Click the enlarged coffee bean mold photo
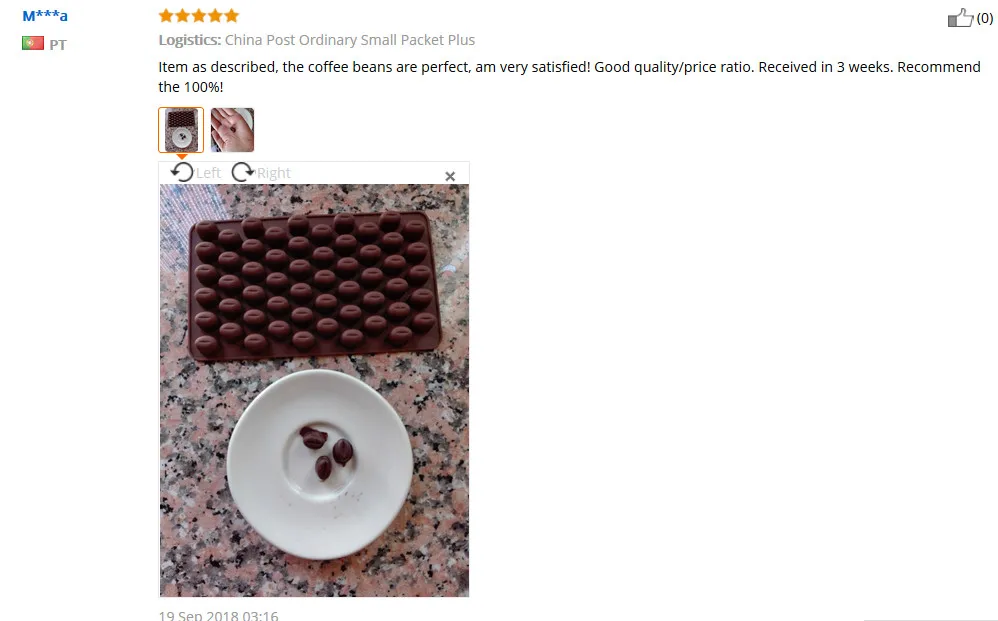The width and height of the screenshot is (998, 621). 314,390
